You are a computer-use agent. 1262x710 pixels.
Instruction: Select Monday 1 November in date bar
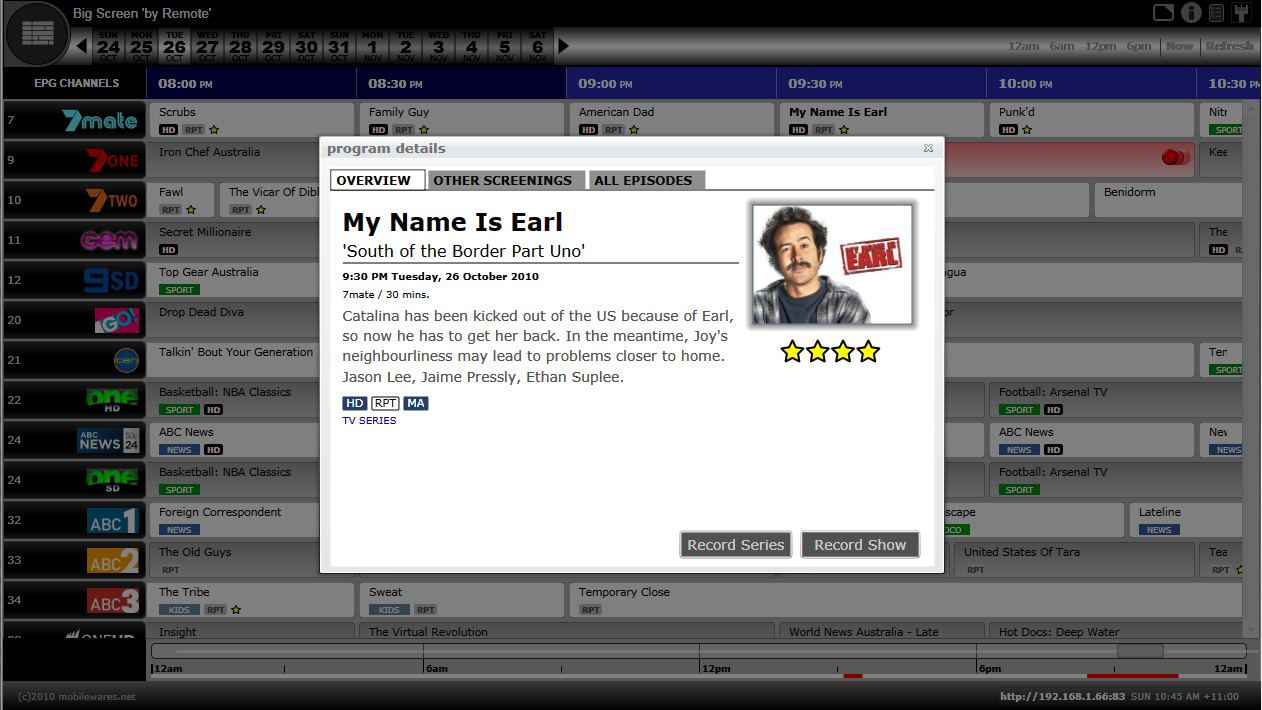372,46
